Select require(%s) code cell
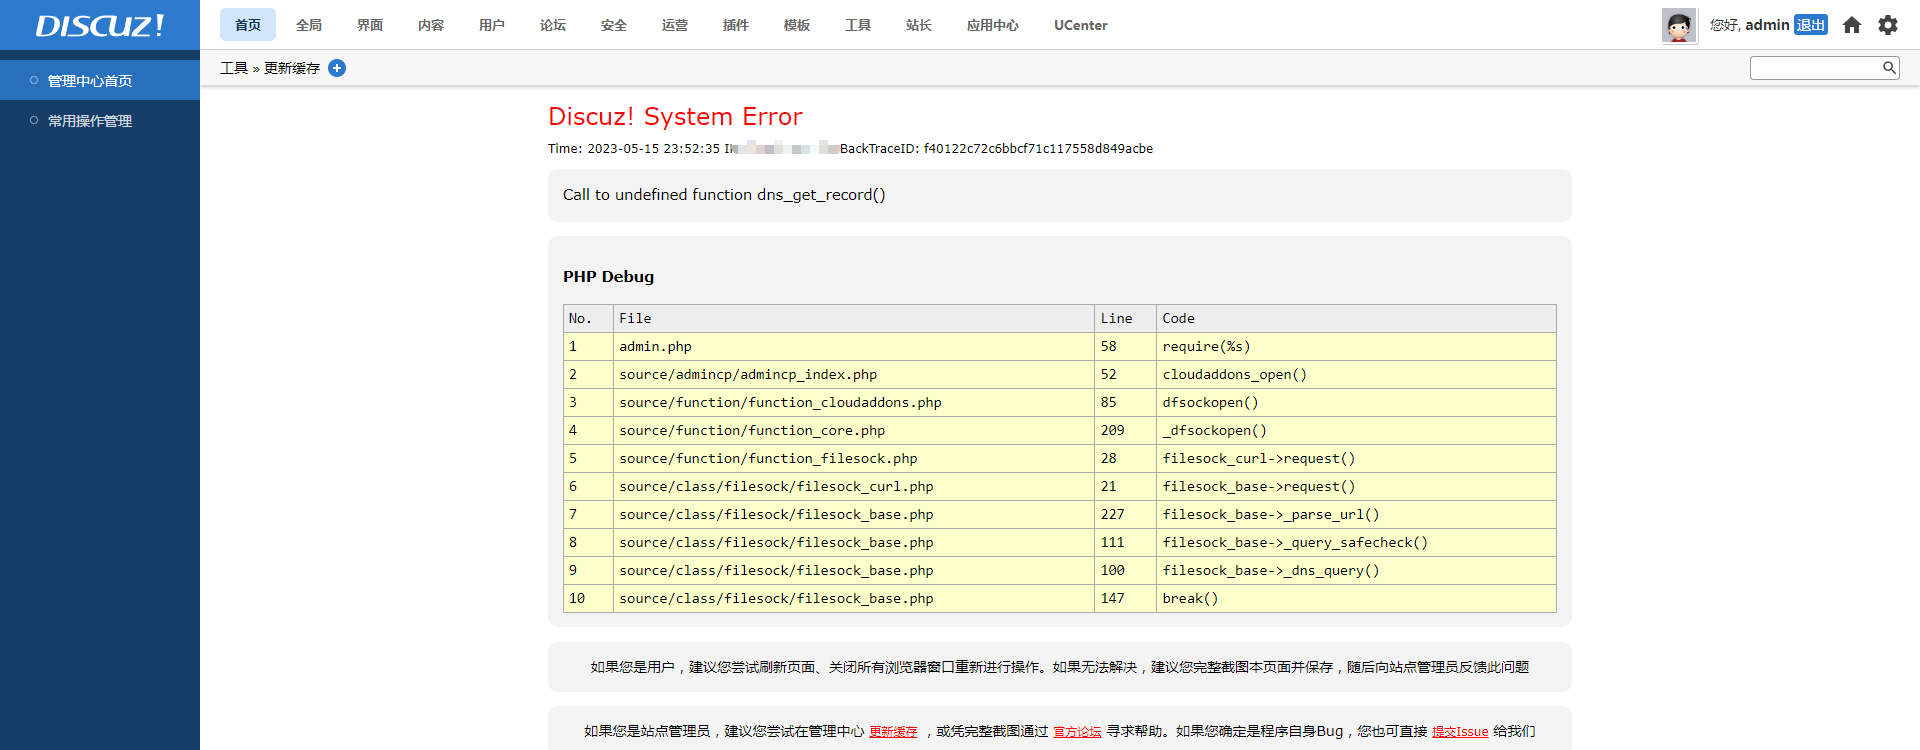1920x750 pixels. [1356, 346]
